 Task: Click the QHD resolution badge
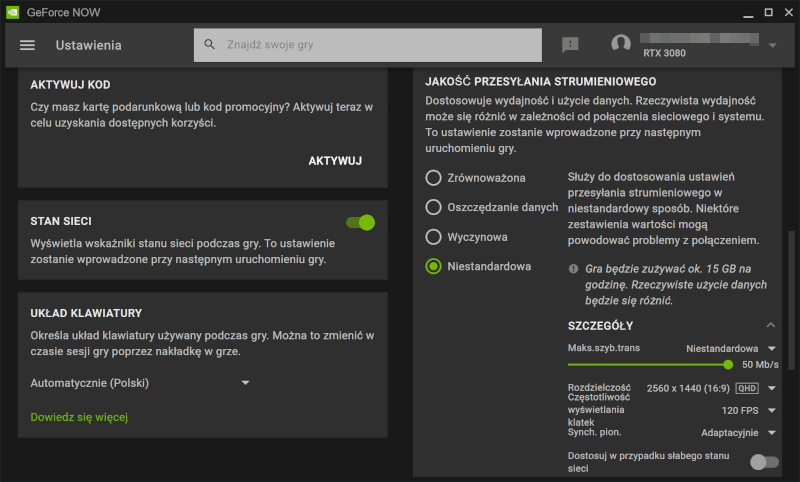(747, 388)
